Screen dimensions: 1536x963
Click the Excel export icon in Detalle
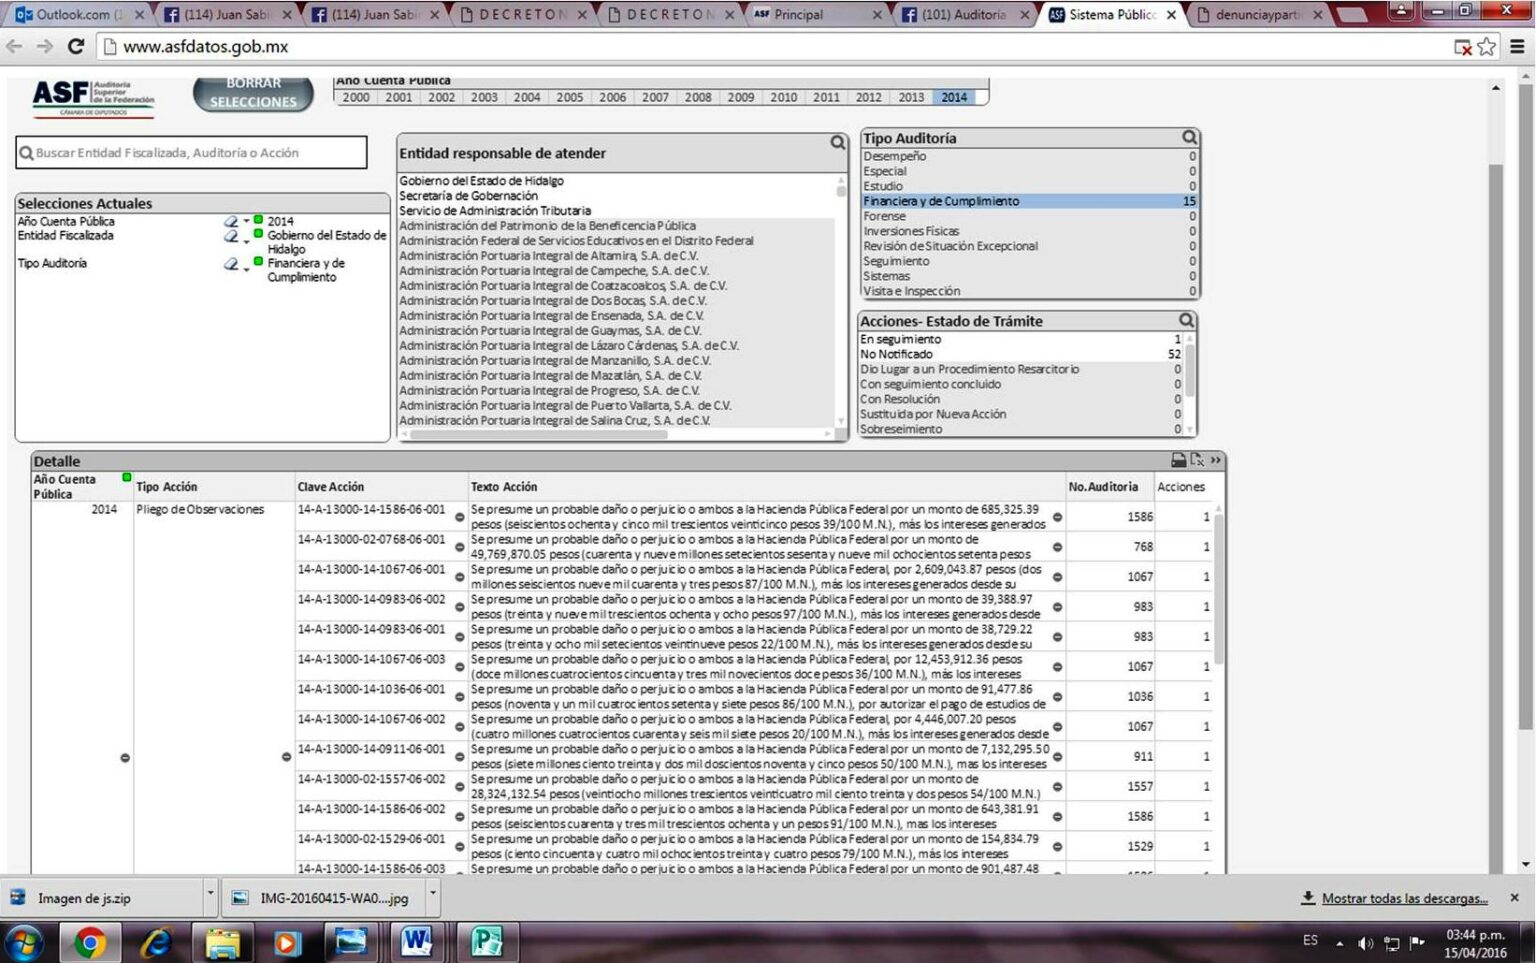pos(1197,460)
